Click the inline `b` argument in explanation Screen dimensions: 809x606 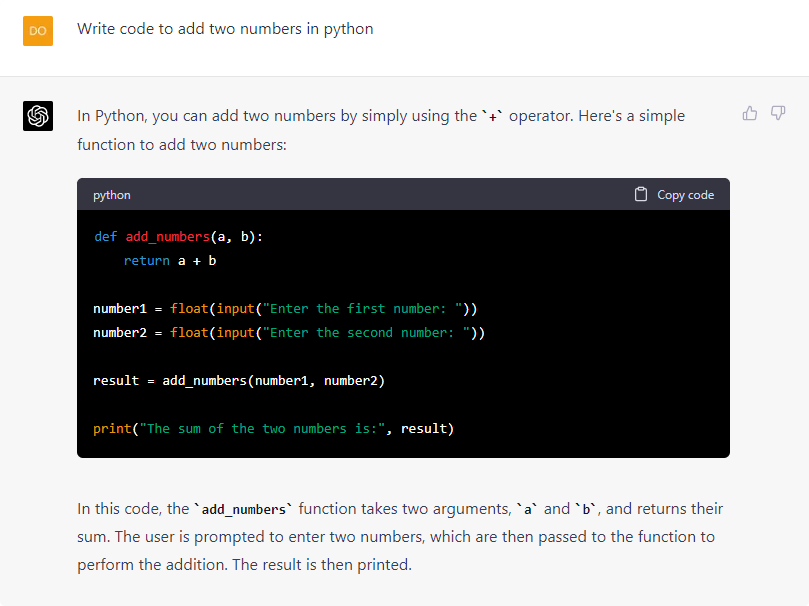pyautogui.click(x=586, y=510)
